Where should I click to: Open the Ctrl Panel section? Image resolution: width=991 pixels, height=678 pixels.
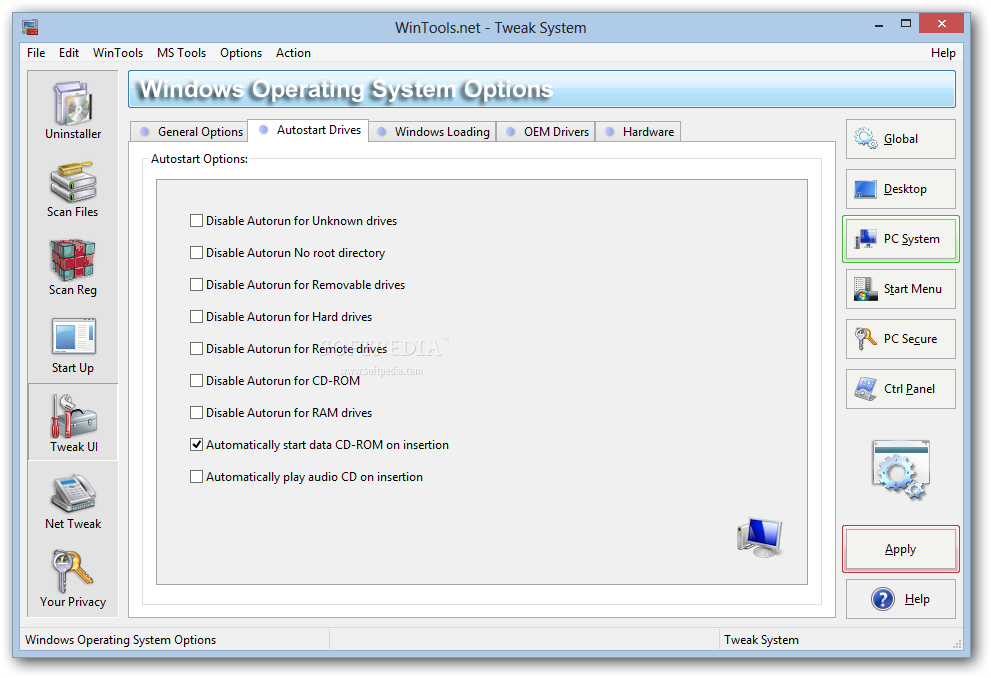click(901, 389)
